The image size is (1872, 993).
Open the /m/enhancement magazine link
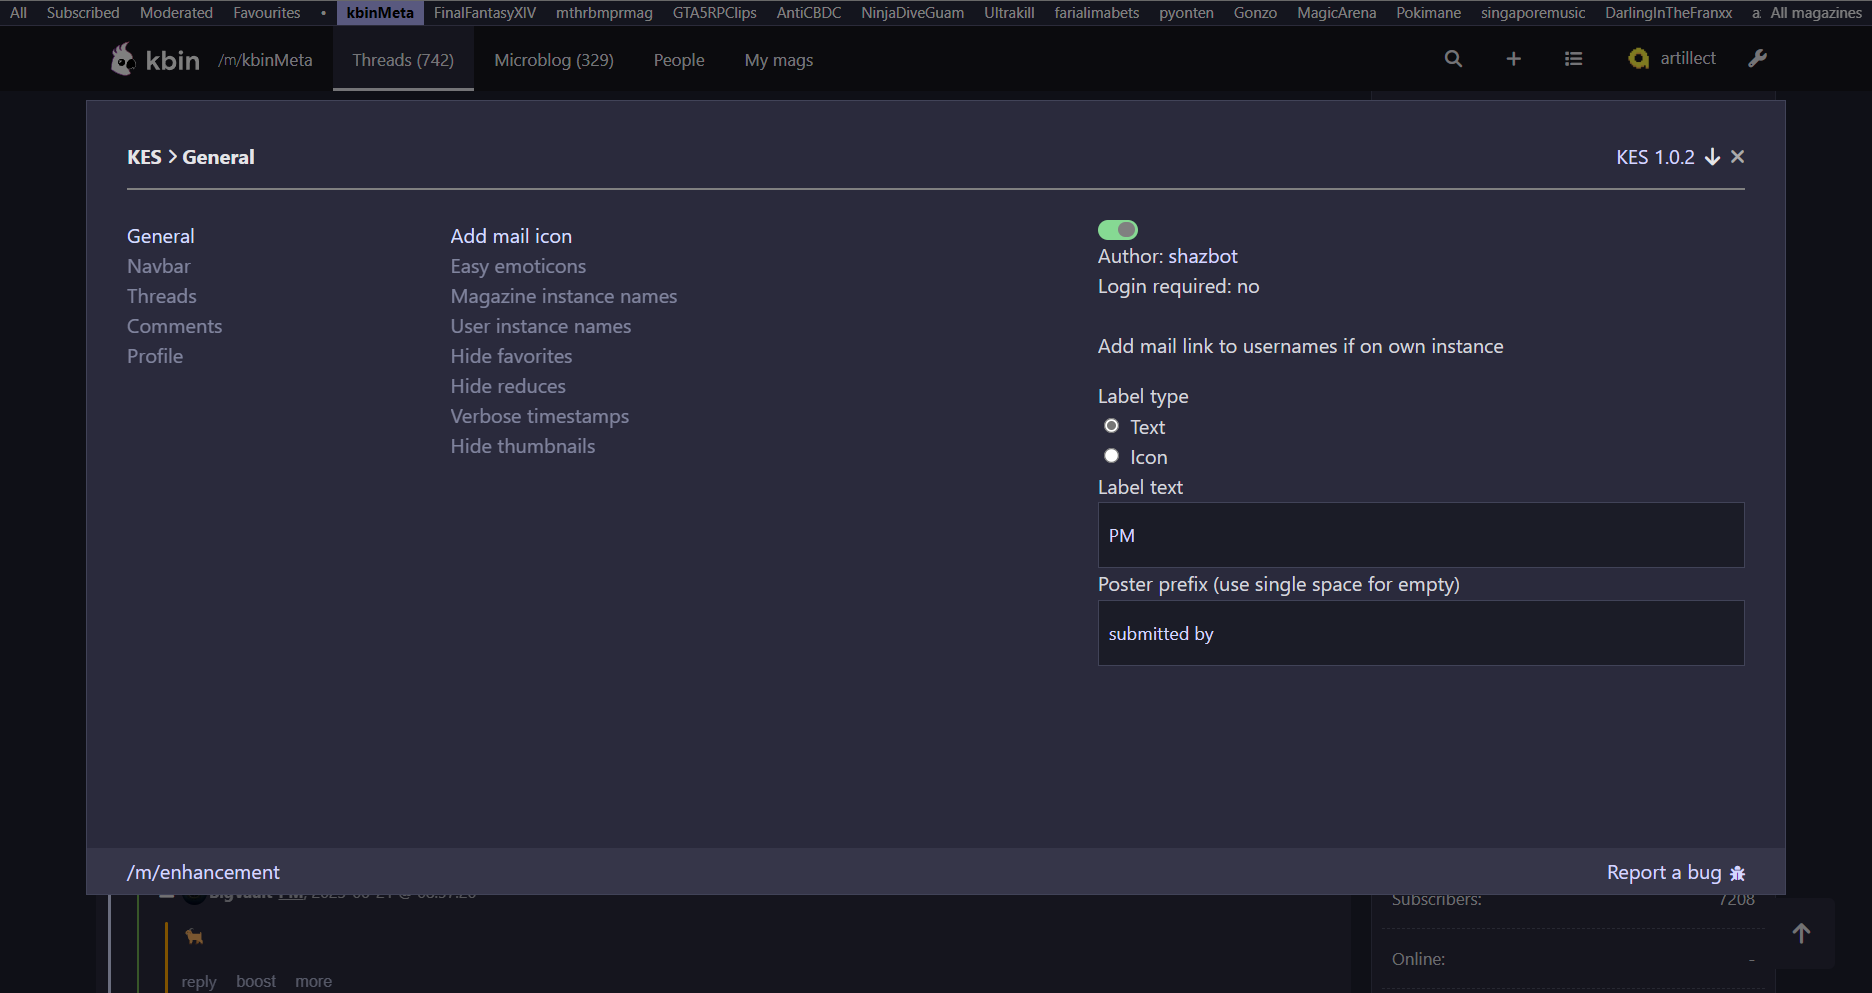click(x=203, y=872)
